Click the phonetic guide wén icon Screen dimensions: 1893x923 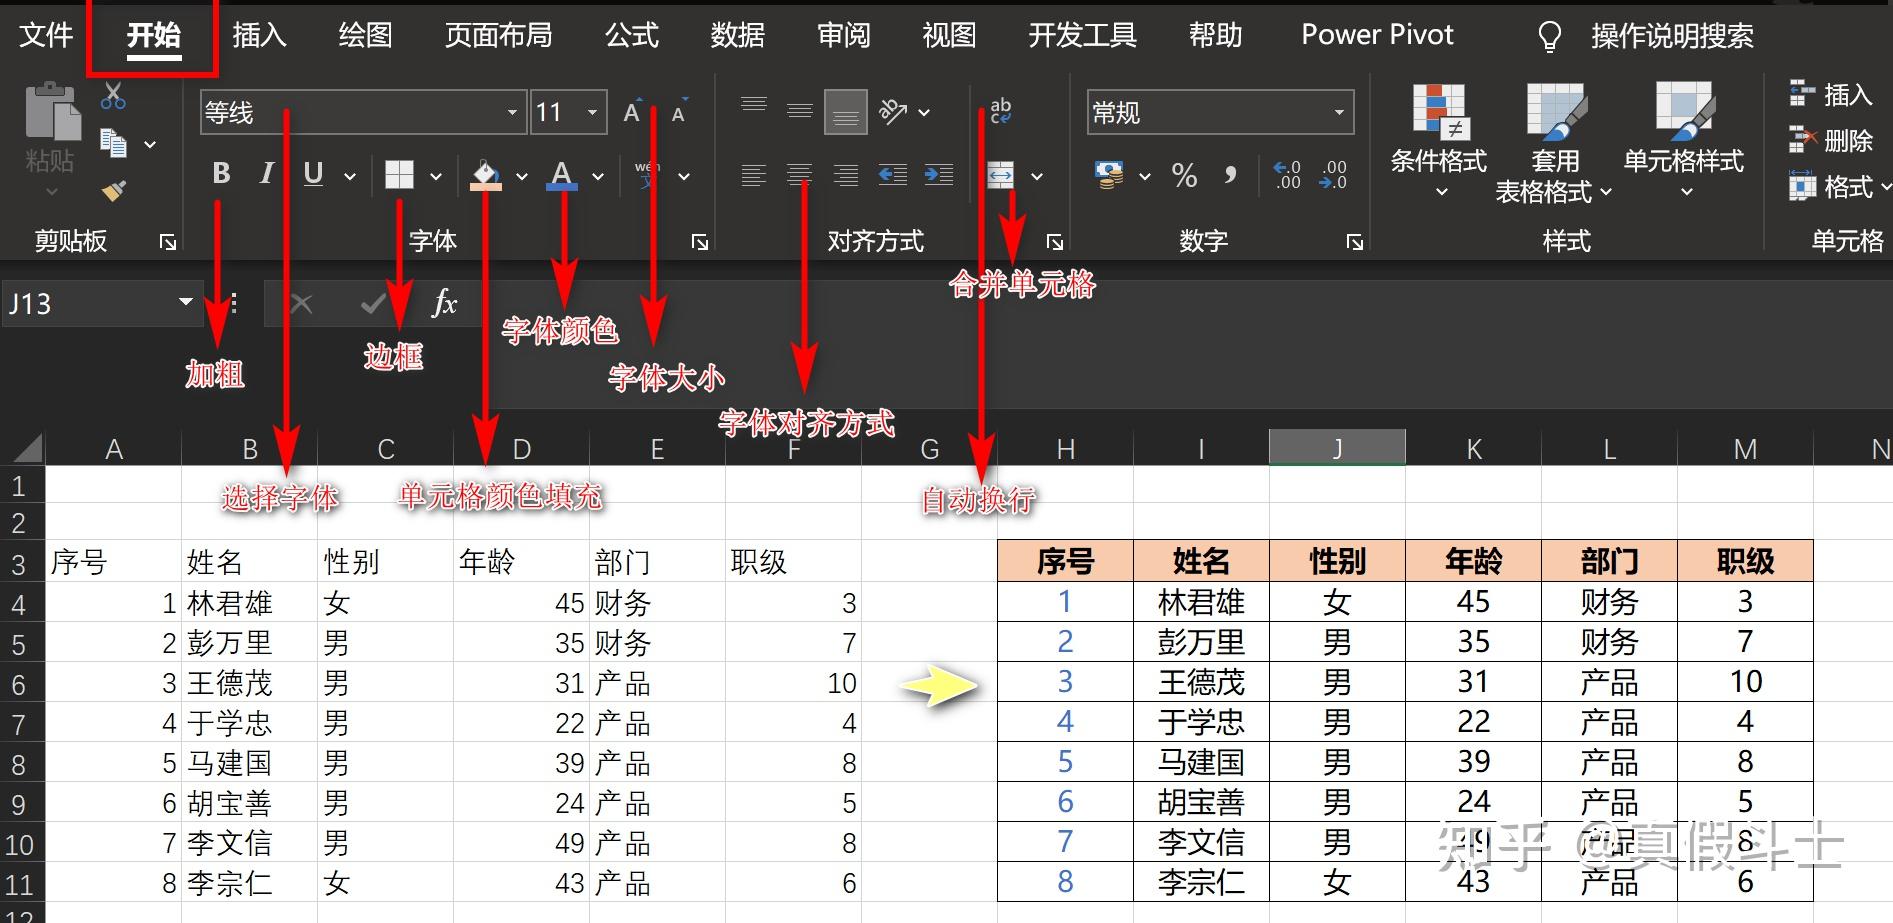(x=648, y=175)
